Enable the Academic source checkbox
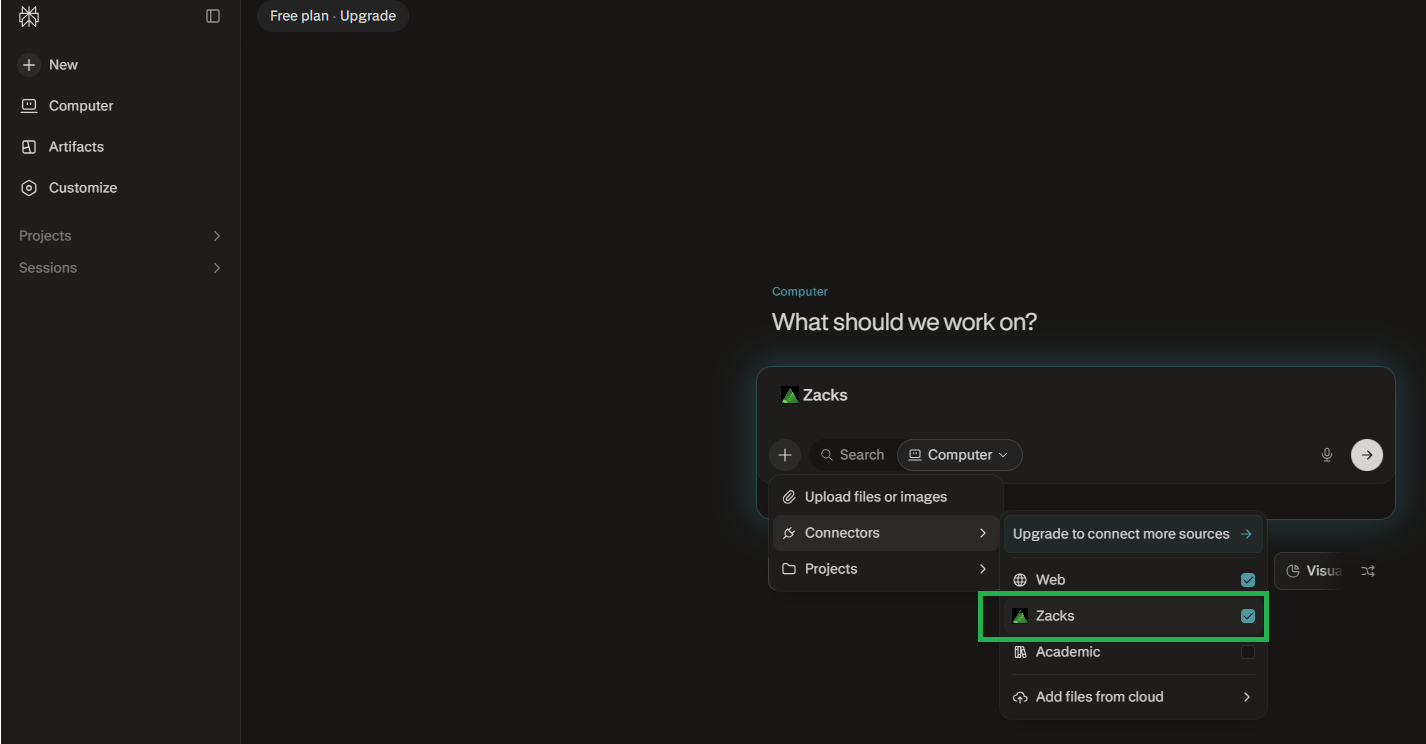The width and height of the screenshot is (1426, 744). [x=1248, y=652]
